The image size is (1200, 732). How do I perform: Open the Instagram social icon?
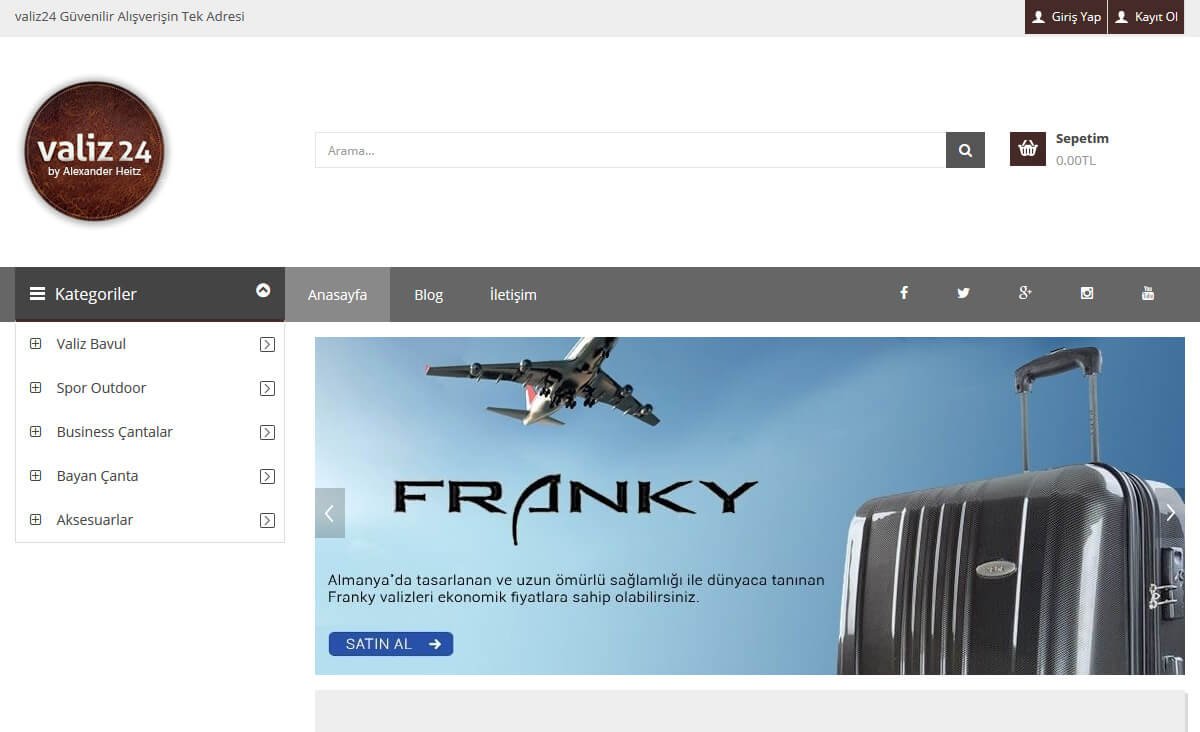pyautogui.click(x=1087, y=293)
